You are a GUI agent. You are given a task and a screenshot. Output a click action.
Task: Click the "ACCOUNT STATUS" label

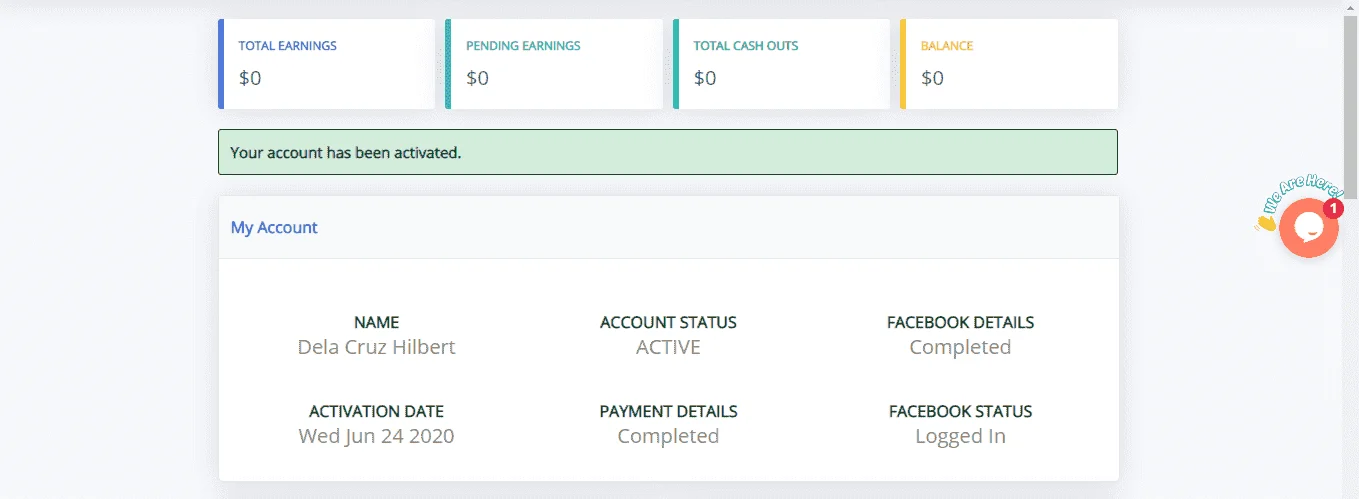(x=668, y=322)
